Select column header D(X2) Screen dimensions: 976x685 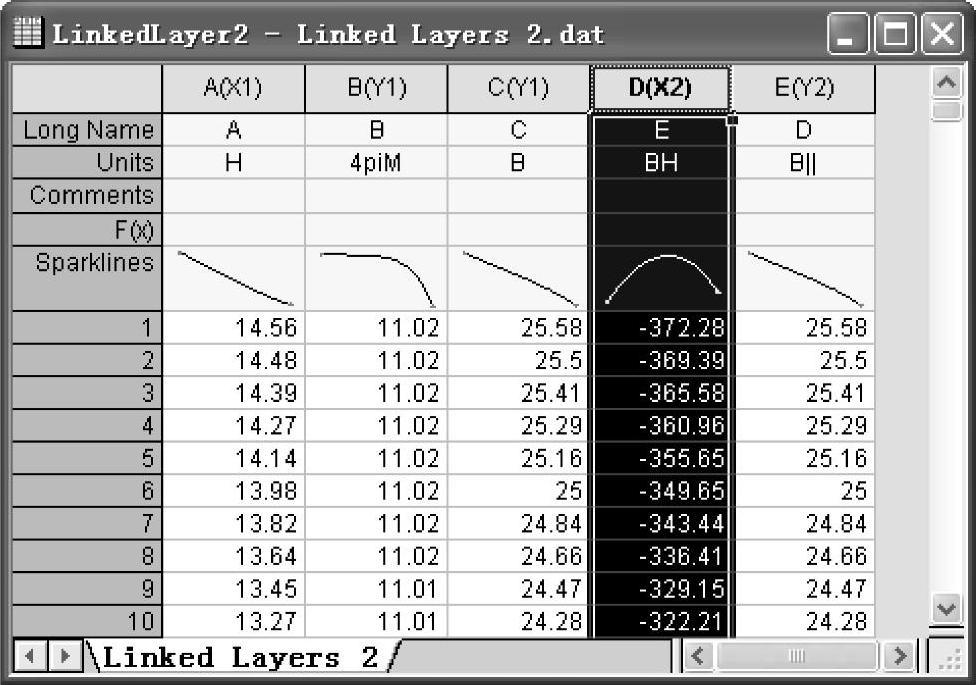tap(660, 88)
